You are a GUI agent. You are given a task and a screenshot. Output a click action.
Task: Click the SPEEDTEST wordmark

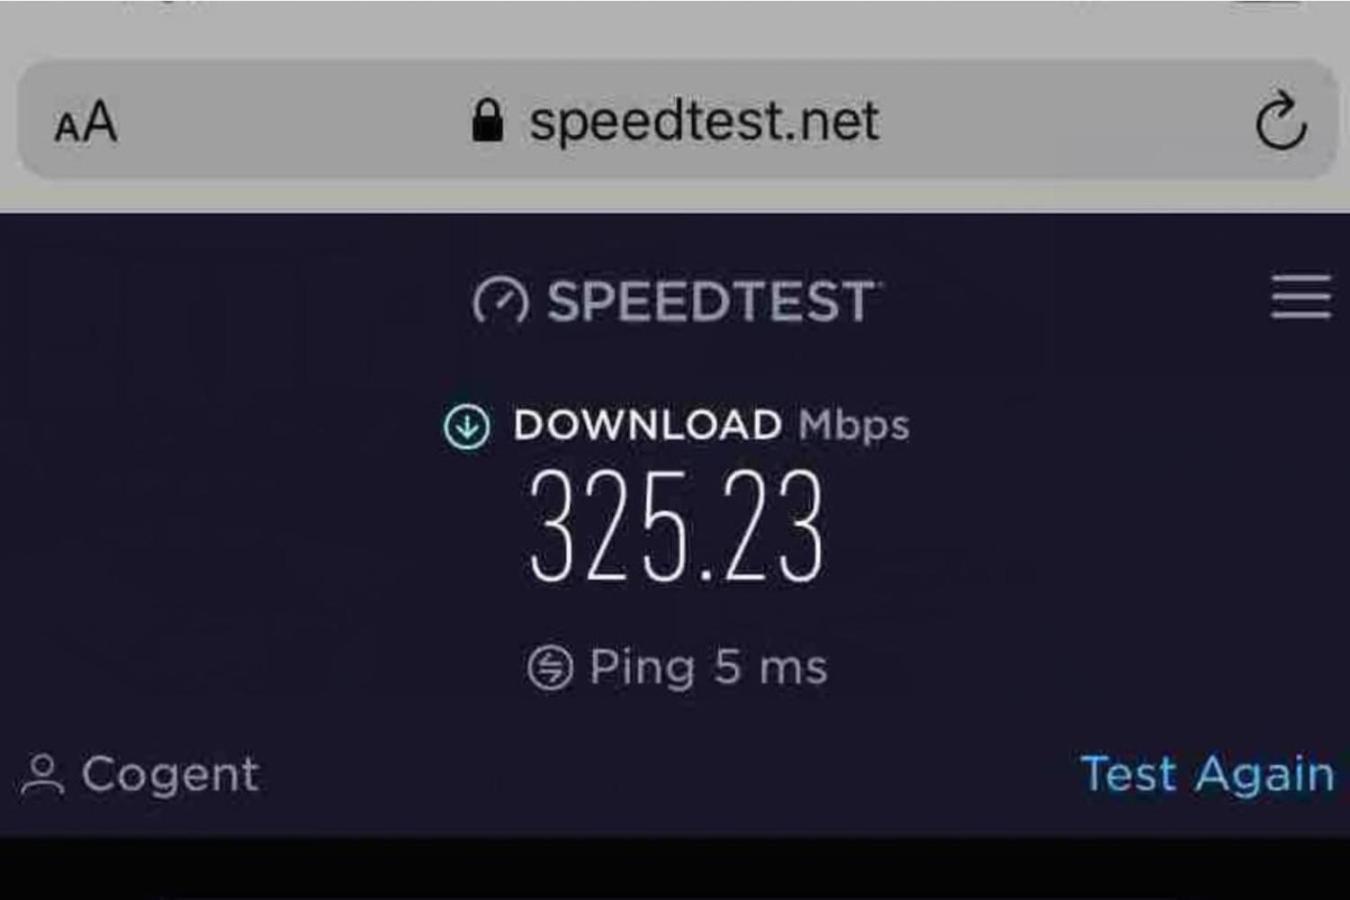(712, 301)
